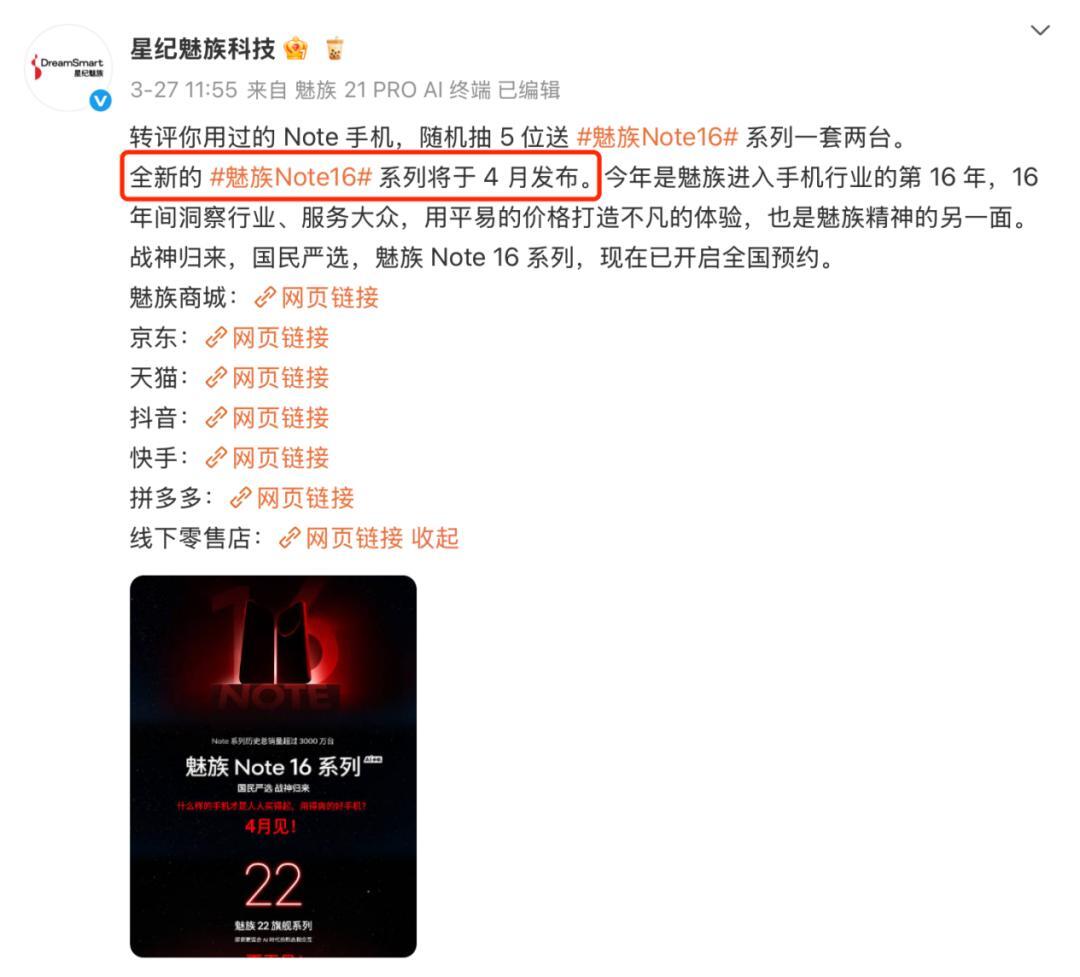Collapse post text with 收起
This screenshot has width=1080, height=977.
click(435, 537)
